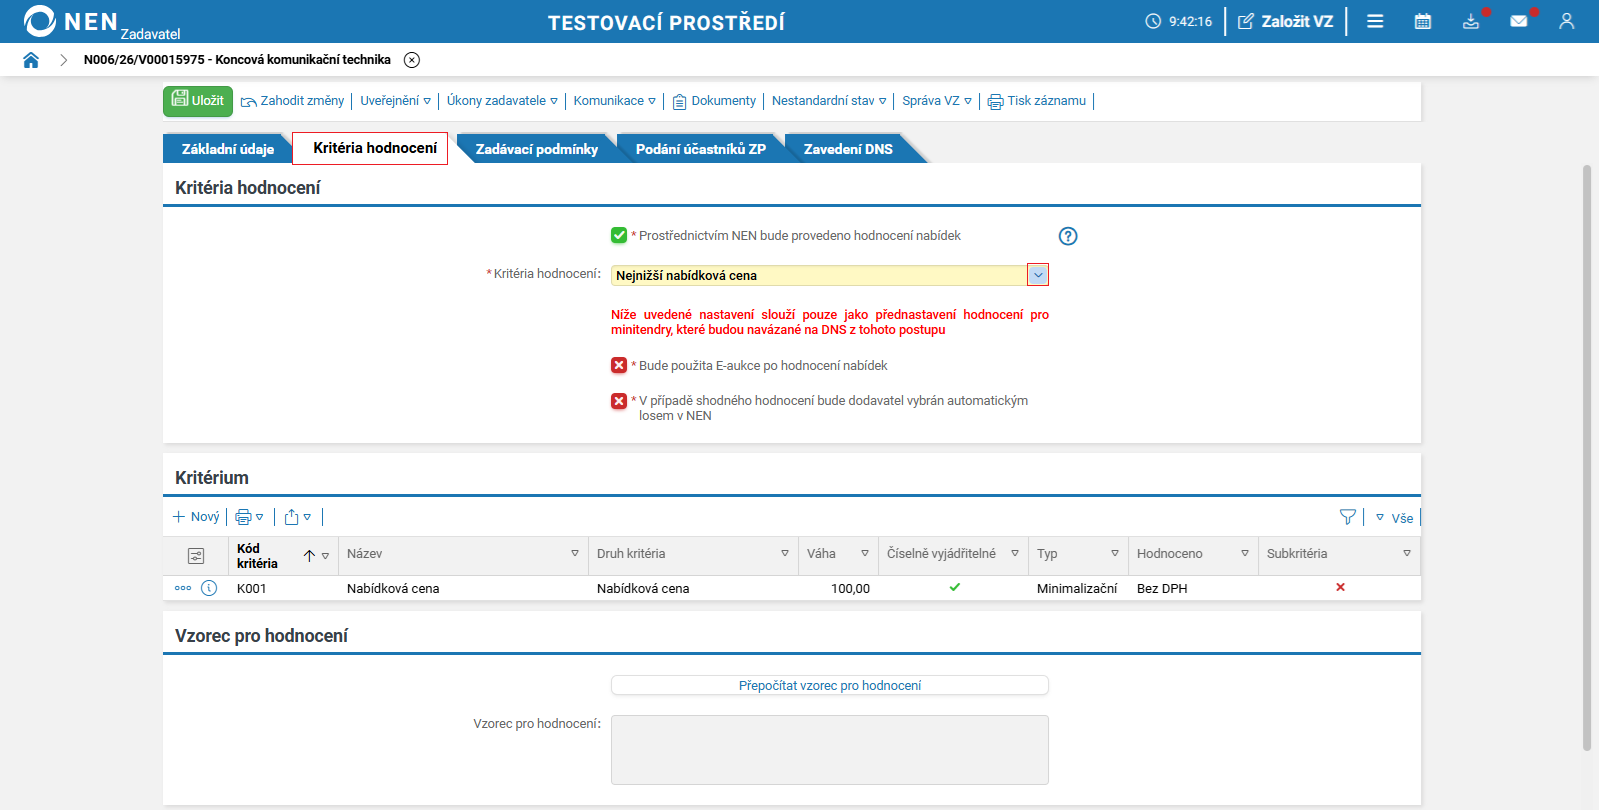
Task: Sort ascending by Kód kritéria arrow
Action: click(309, 556)
